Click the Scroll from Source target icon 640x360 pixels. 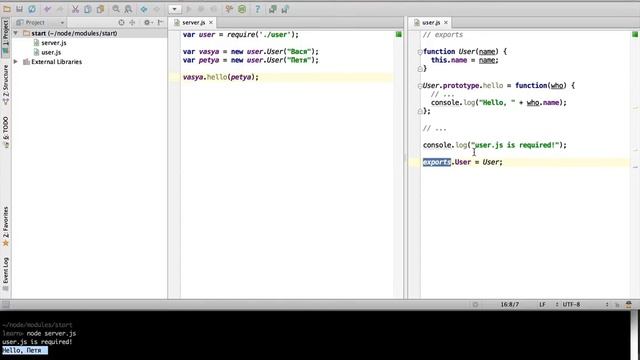point(121,22)
